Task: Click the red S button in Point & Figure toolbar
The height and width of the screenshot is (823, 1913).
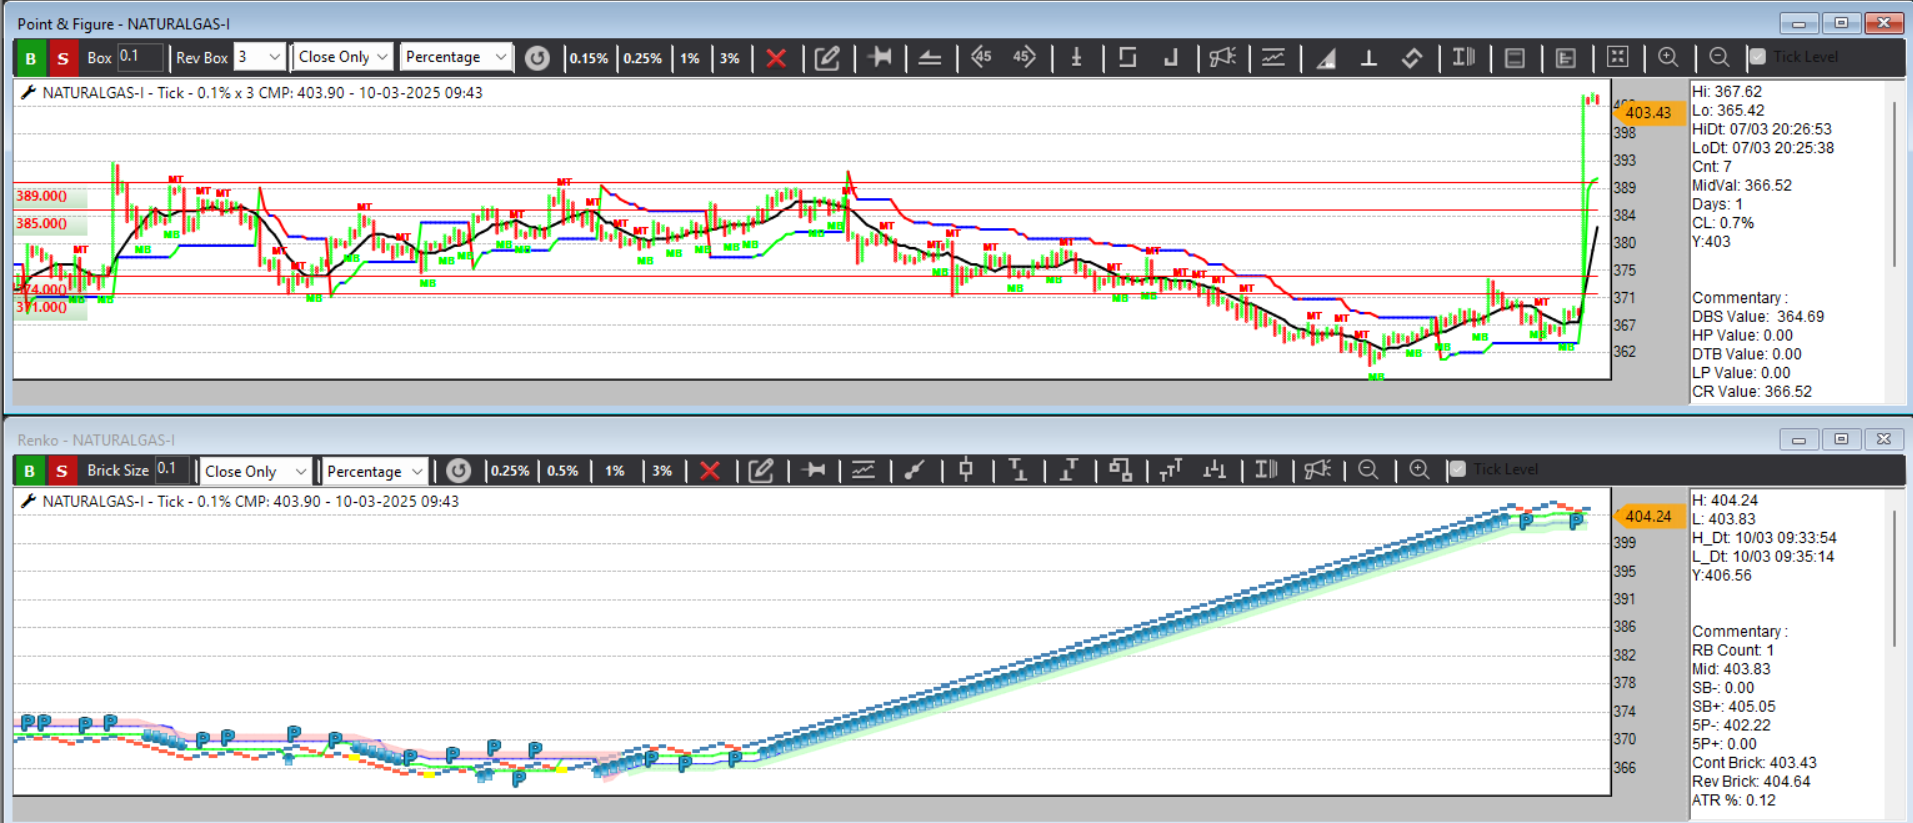Action: [63, 58]
